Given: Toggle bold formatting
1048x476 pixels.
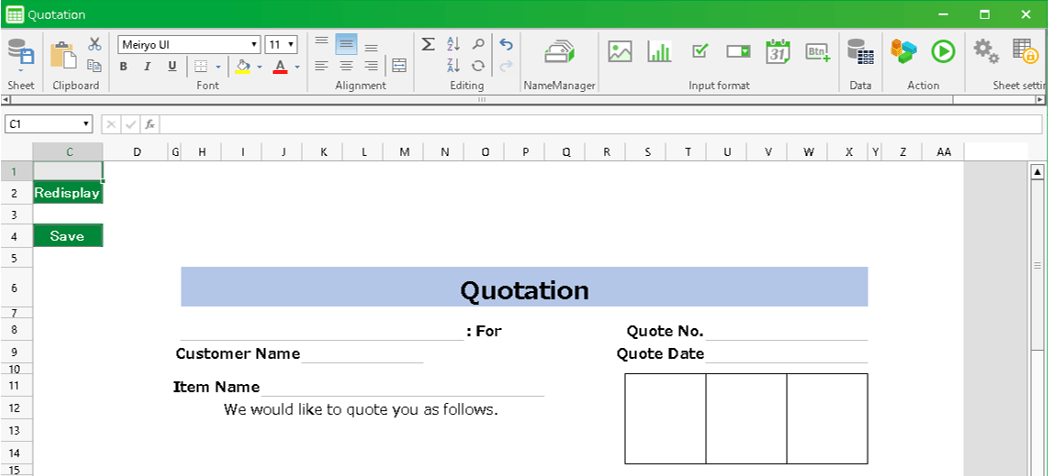Looking at the screenshot, I should (x=123, y=66).
